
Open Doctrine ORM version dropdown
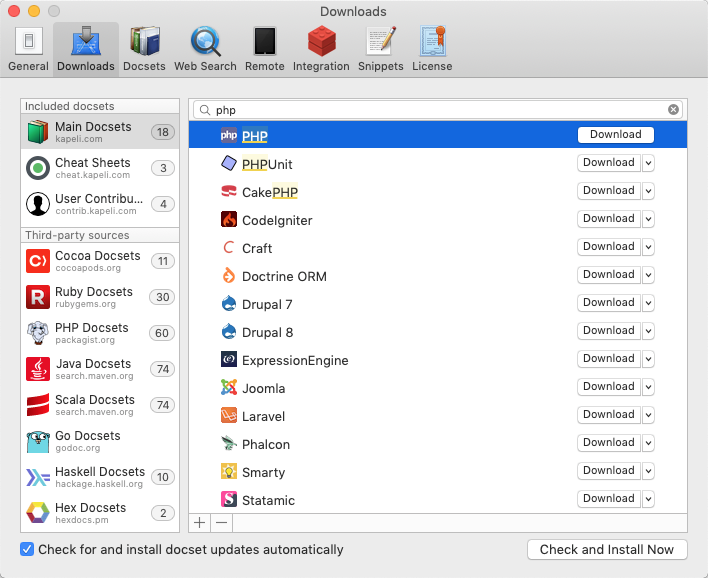(x=648, y=275)
